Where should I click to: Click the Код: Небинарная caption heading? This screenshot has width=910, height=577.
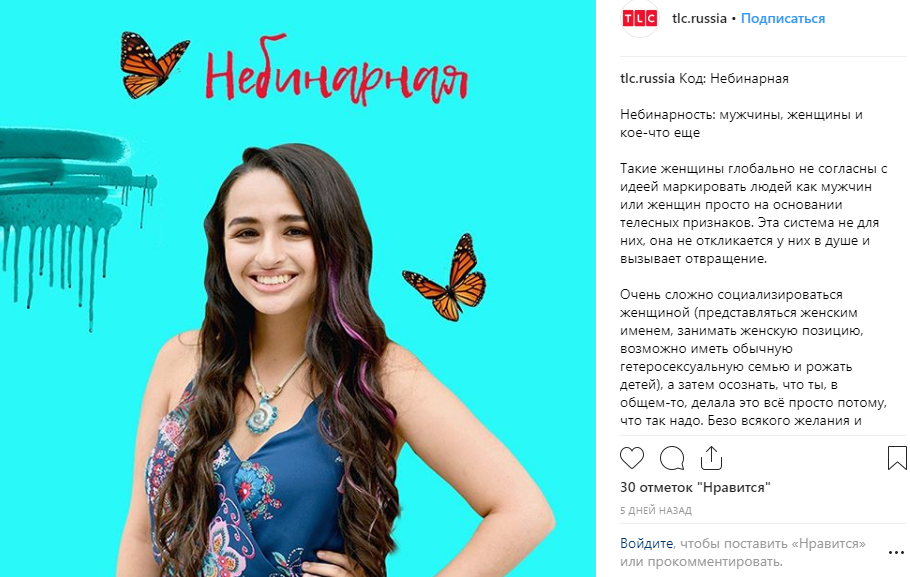pyautogui.click(x=734, y=78)
